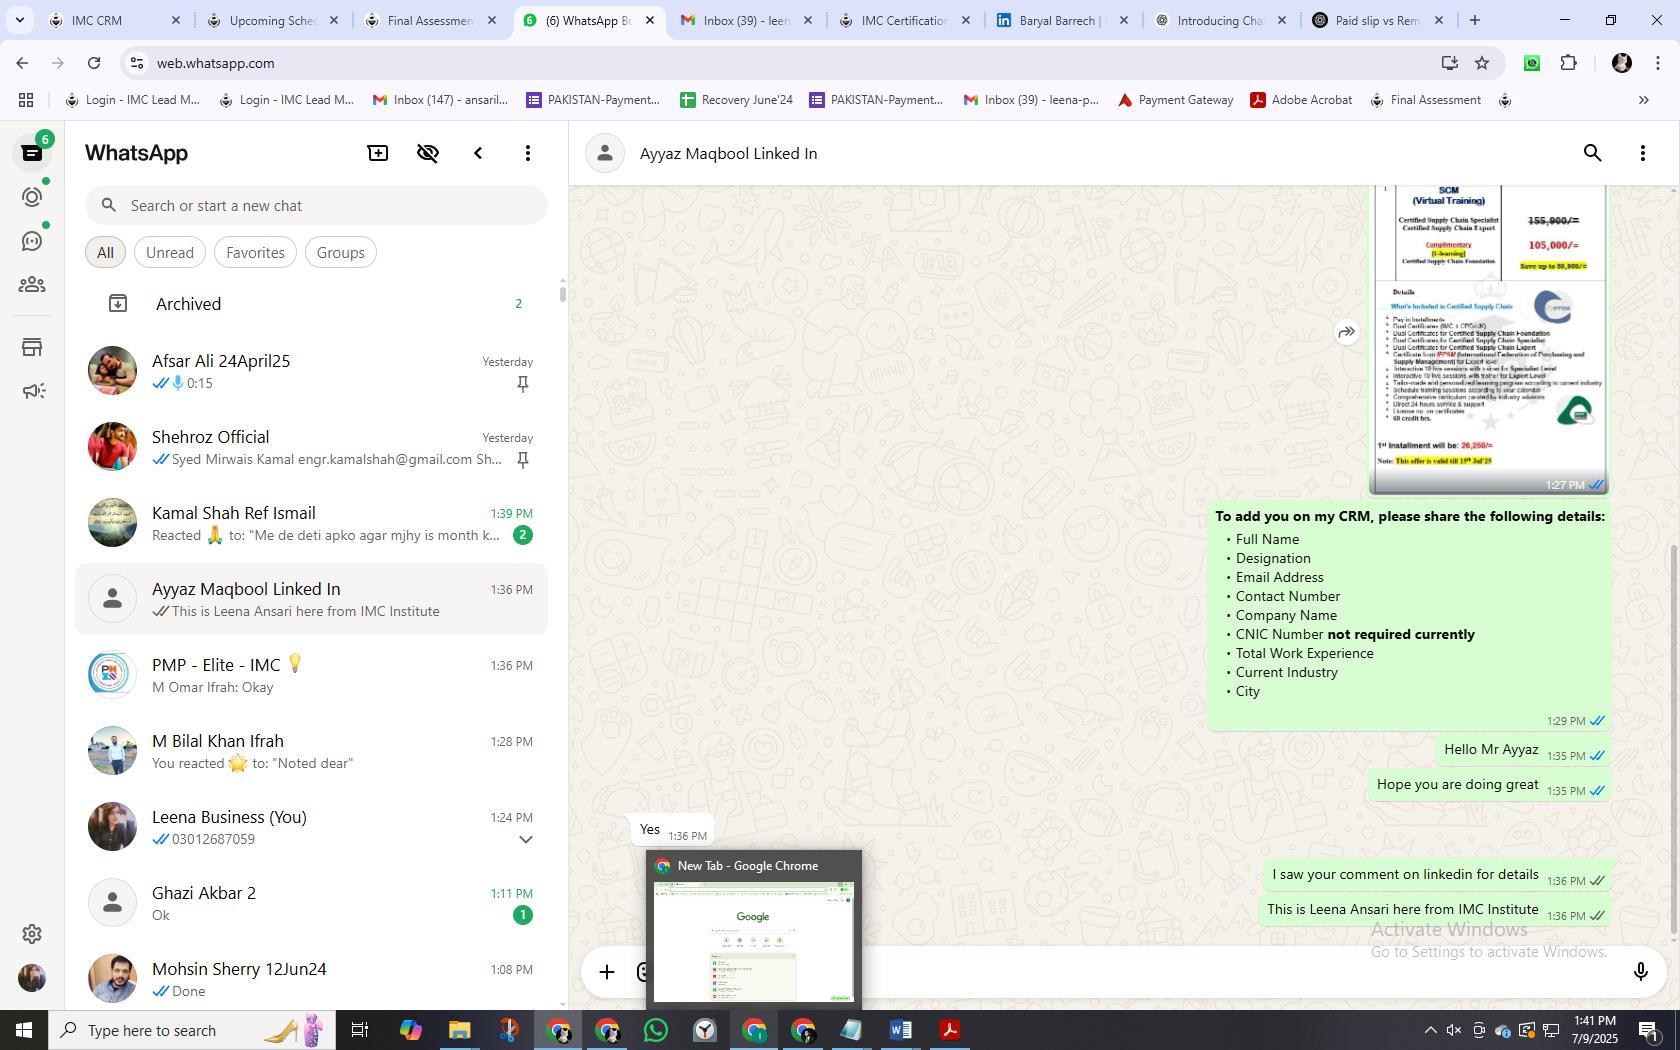Open Adobe Acrobat bookmark

pos(1301,100)
